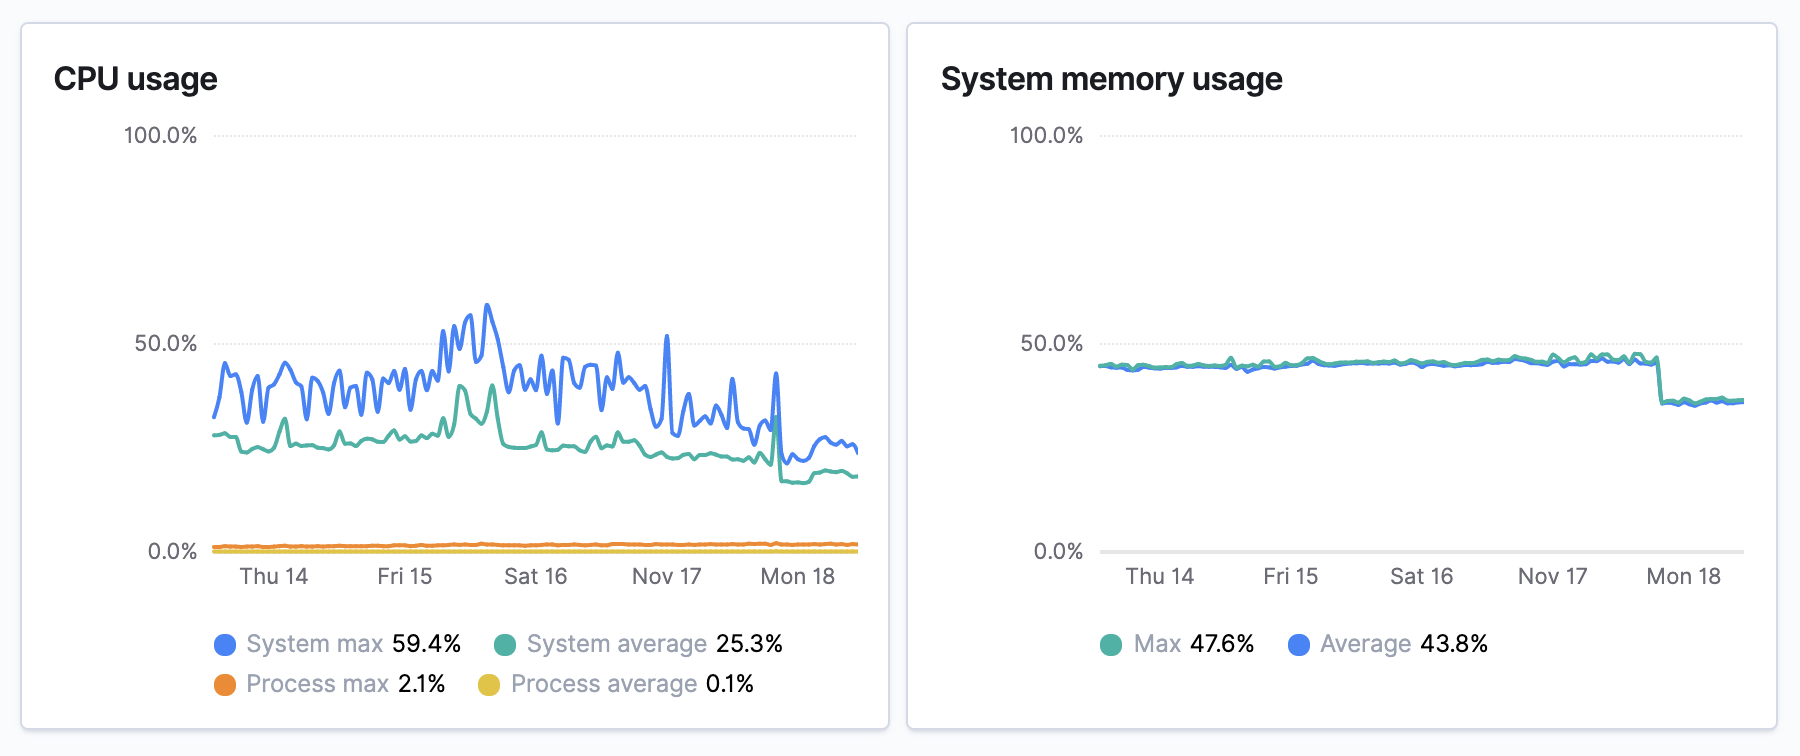
Task: Toggle the Process average series label
Action: pyautogui.click(x=604, y=684)
